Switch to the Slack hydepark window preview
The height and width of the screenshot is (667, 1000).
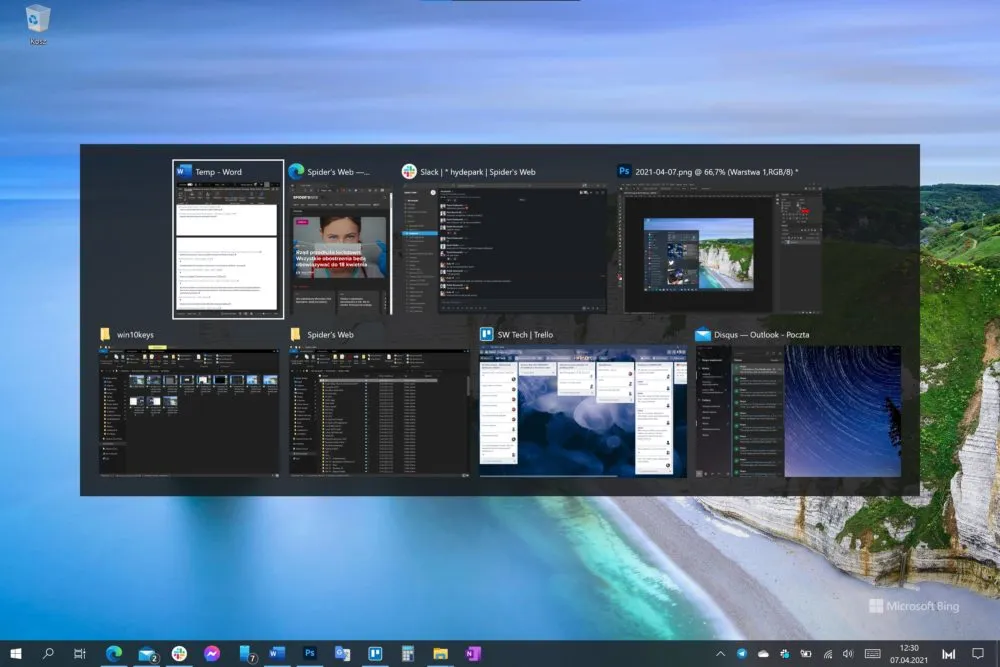tap(504, 239)
